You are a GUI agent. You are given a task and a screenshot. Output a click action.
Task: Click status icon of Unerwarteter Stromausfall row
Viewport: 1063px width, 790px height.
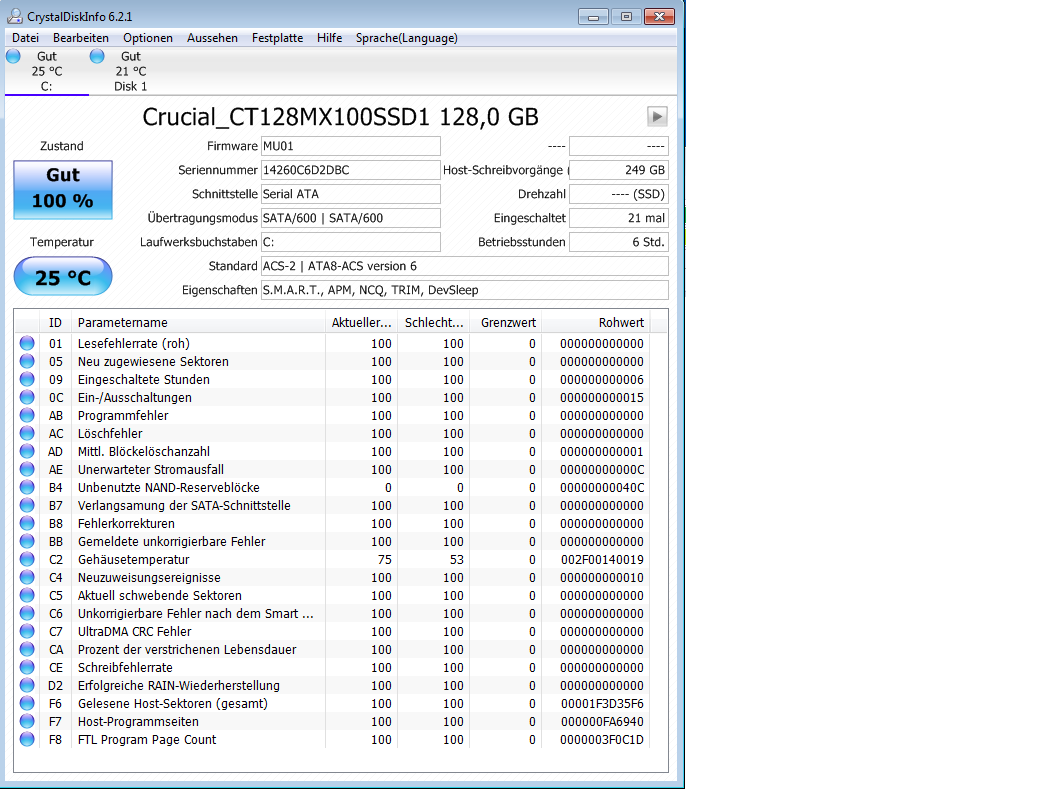27,469
